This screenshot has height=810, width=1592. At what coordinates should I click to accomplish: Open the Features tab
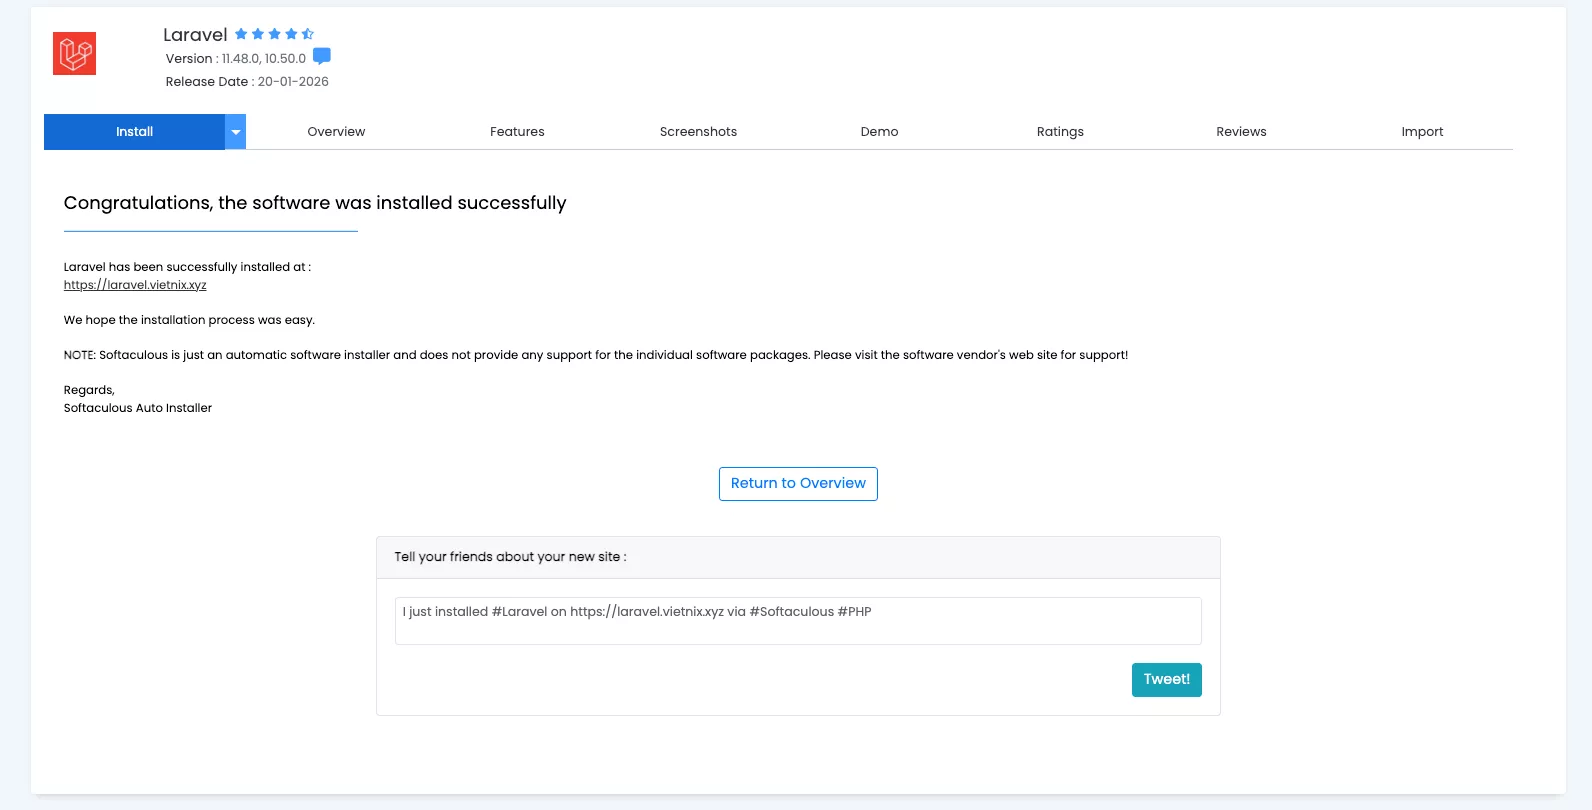517,131
